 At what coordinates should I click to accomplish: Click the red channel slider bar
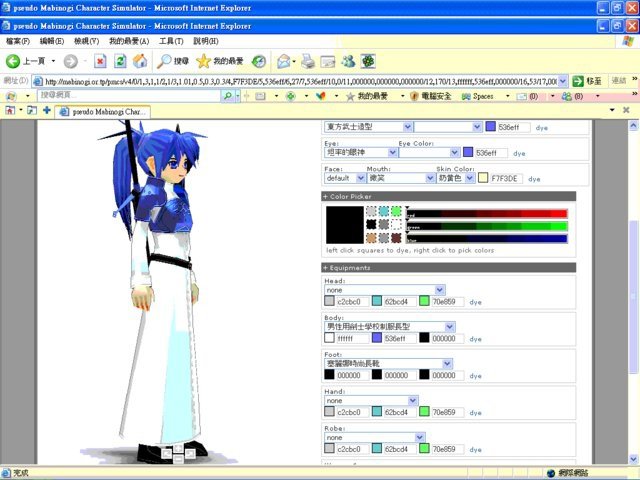[x=487, y=213]
